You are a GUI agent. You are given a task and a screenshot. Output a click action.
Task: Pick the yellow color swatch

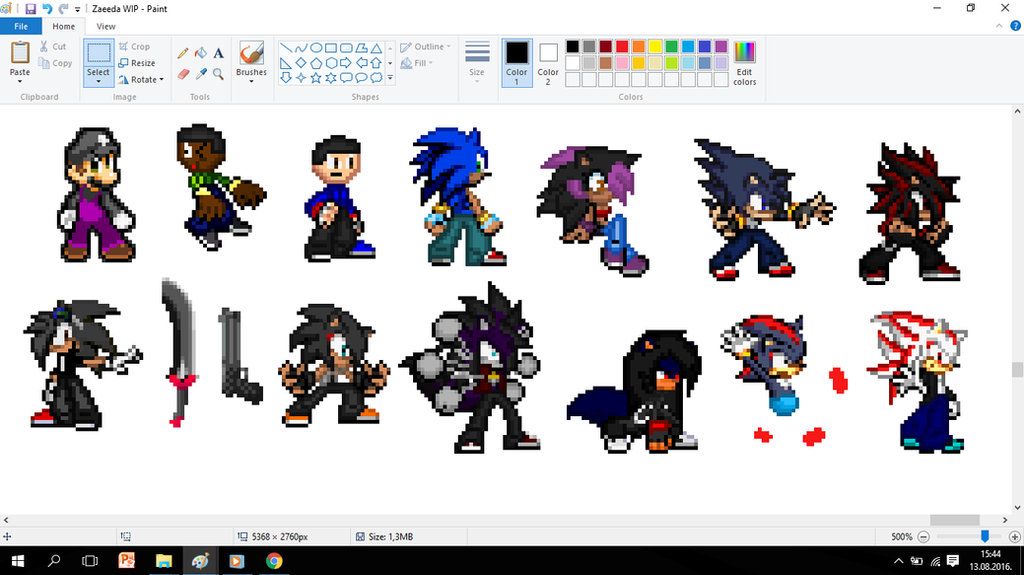click(x=655, y=46)
